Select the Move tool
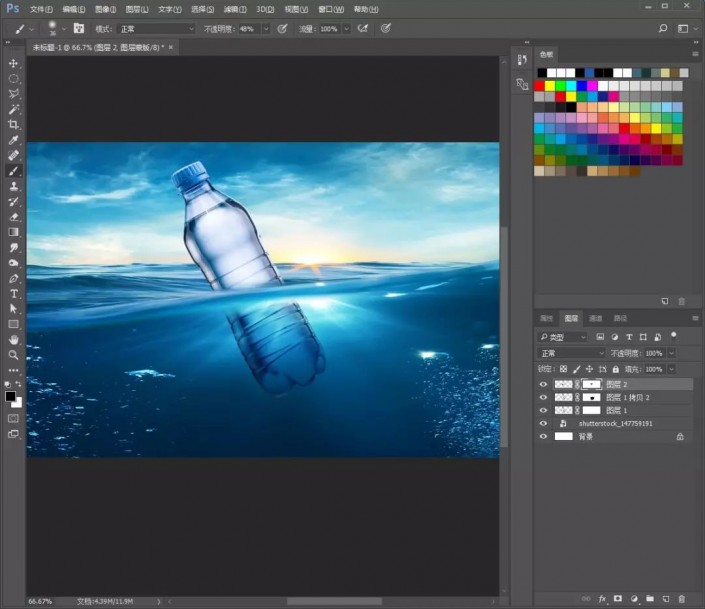This screenshot has height=609, width=705. (x=13, y=63)
